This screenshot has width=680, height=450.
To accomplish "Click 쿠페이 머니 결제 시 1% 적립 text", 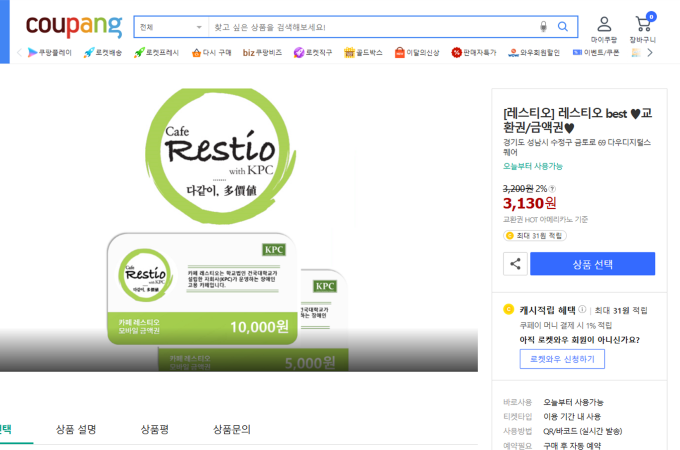I will click(565, 325).
